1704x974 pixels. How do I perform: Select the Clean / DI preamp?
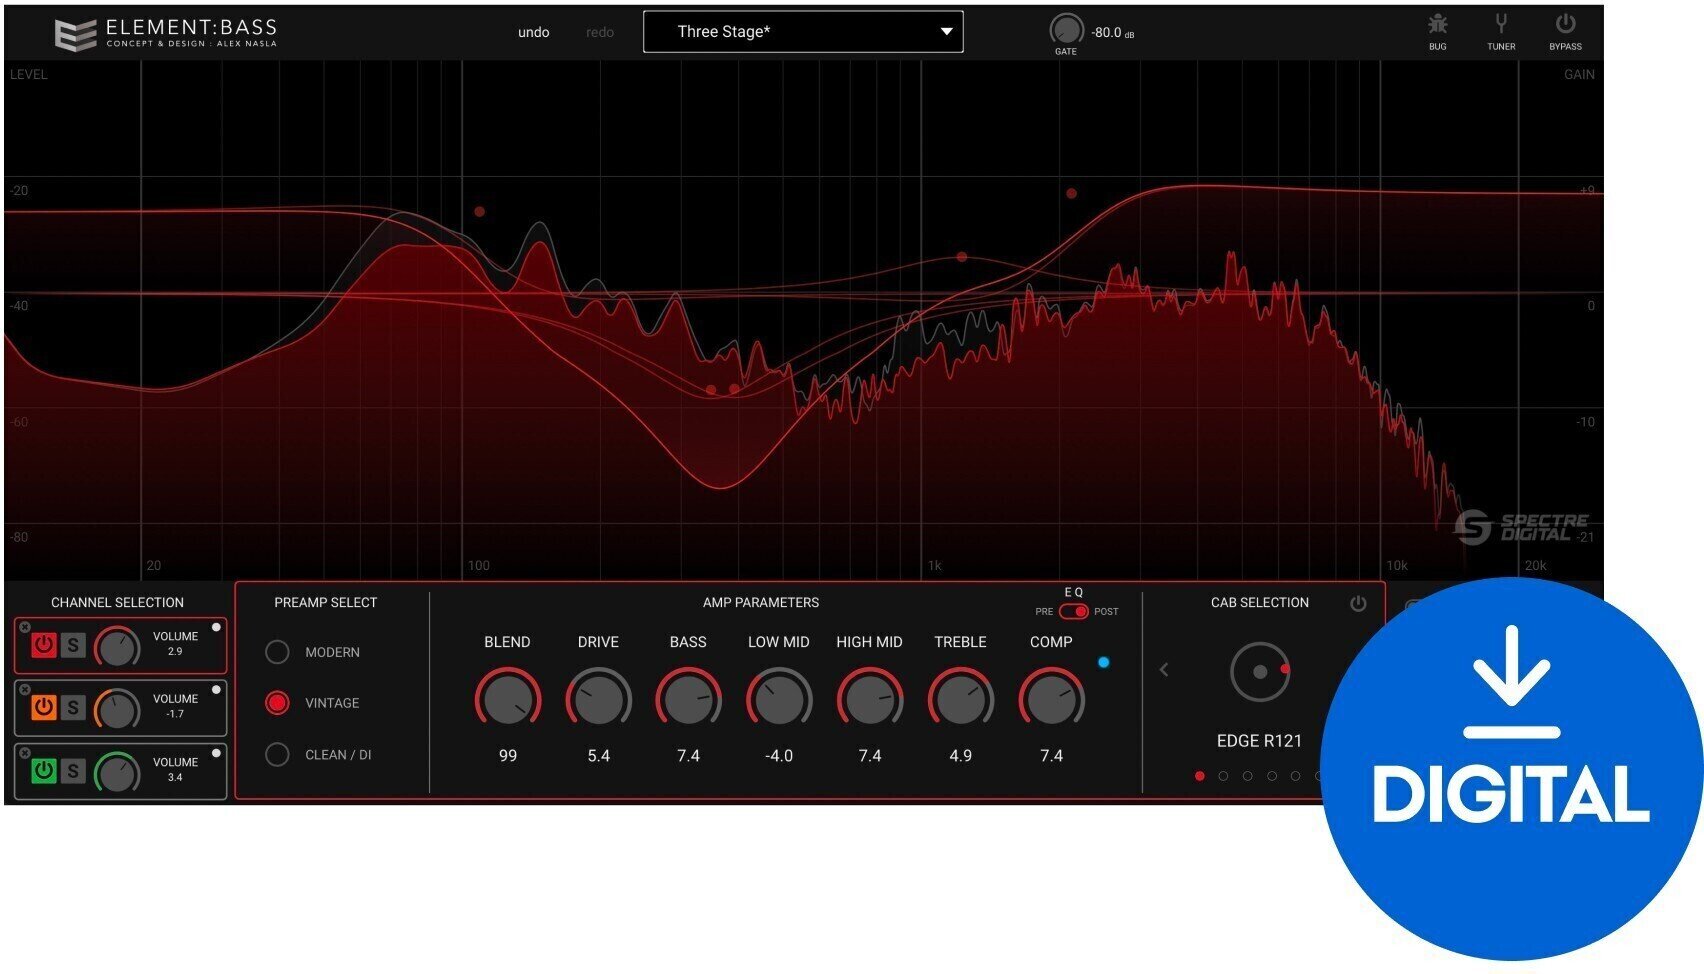pos(277,755)
